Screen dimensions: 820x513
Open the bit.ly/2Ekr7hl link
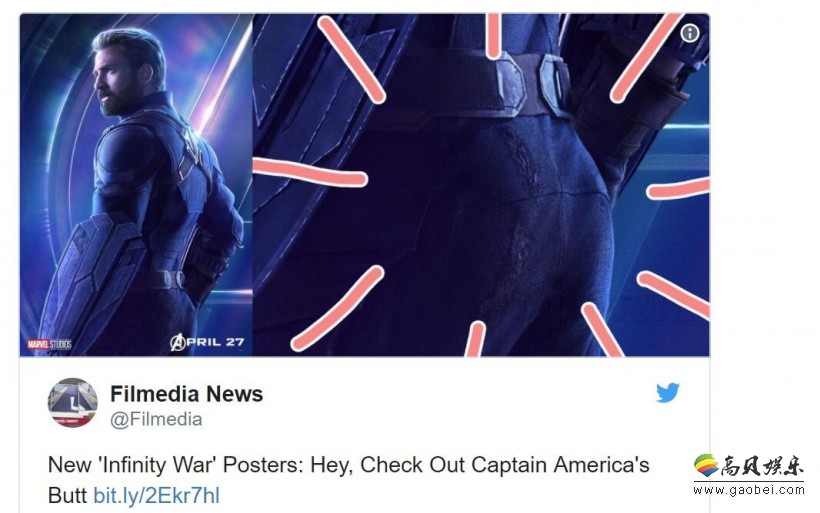156,496
